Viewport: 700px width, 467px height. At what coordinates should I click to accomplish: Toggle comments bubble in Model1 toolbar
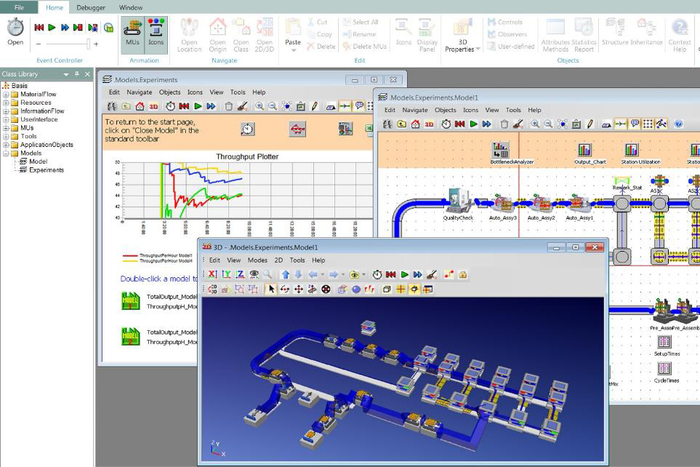tap(634, 124)
